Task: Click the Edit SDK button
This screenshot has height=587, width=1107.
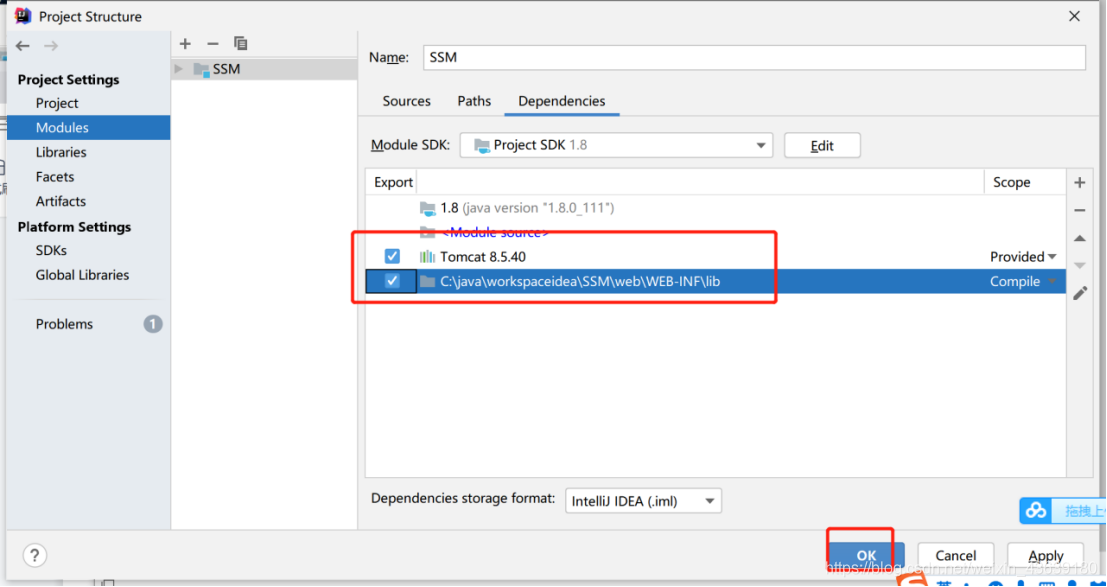Action: 822,146
